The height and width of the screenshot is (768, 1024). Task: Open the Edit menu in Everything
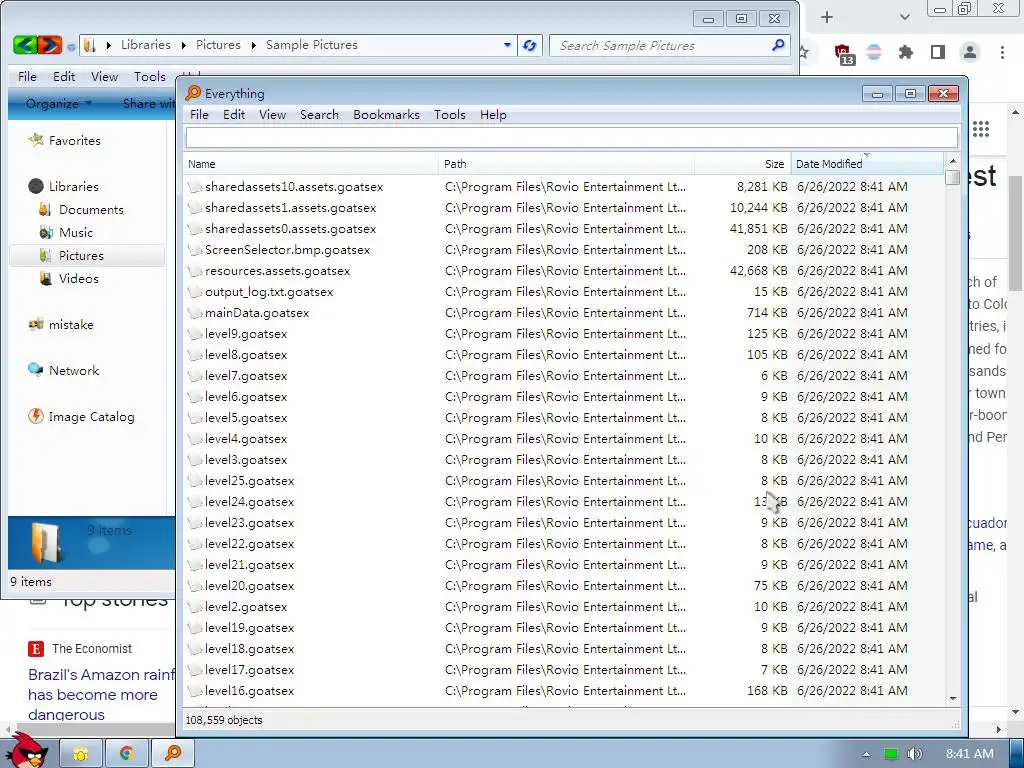(234, 115)
